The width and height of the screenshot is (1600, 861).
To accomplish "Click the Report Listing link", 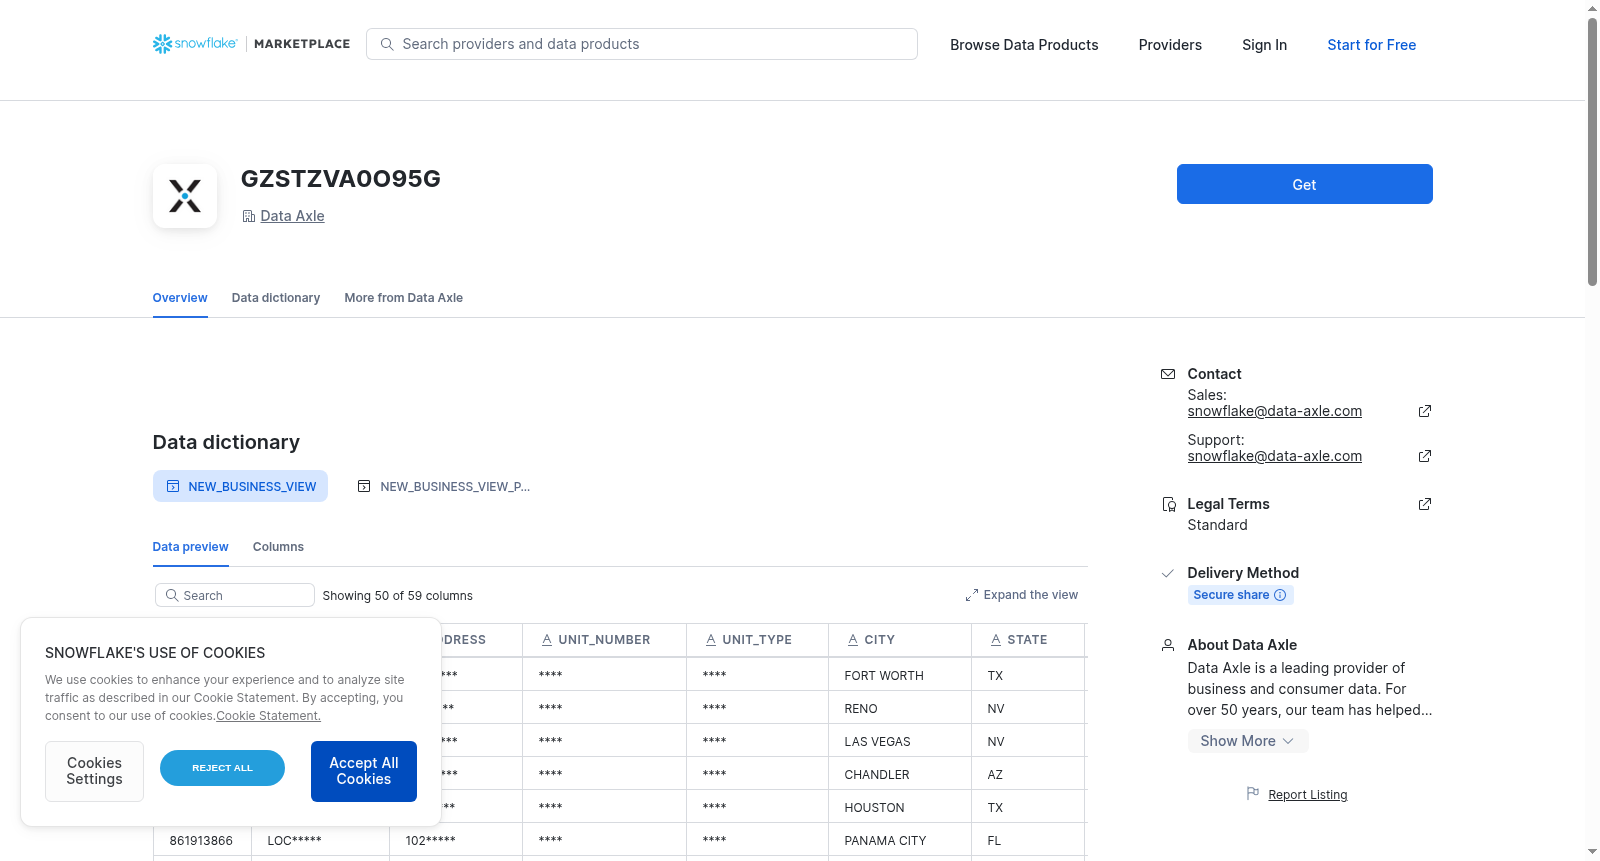I will 1308,795.
